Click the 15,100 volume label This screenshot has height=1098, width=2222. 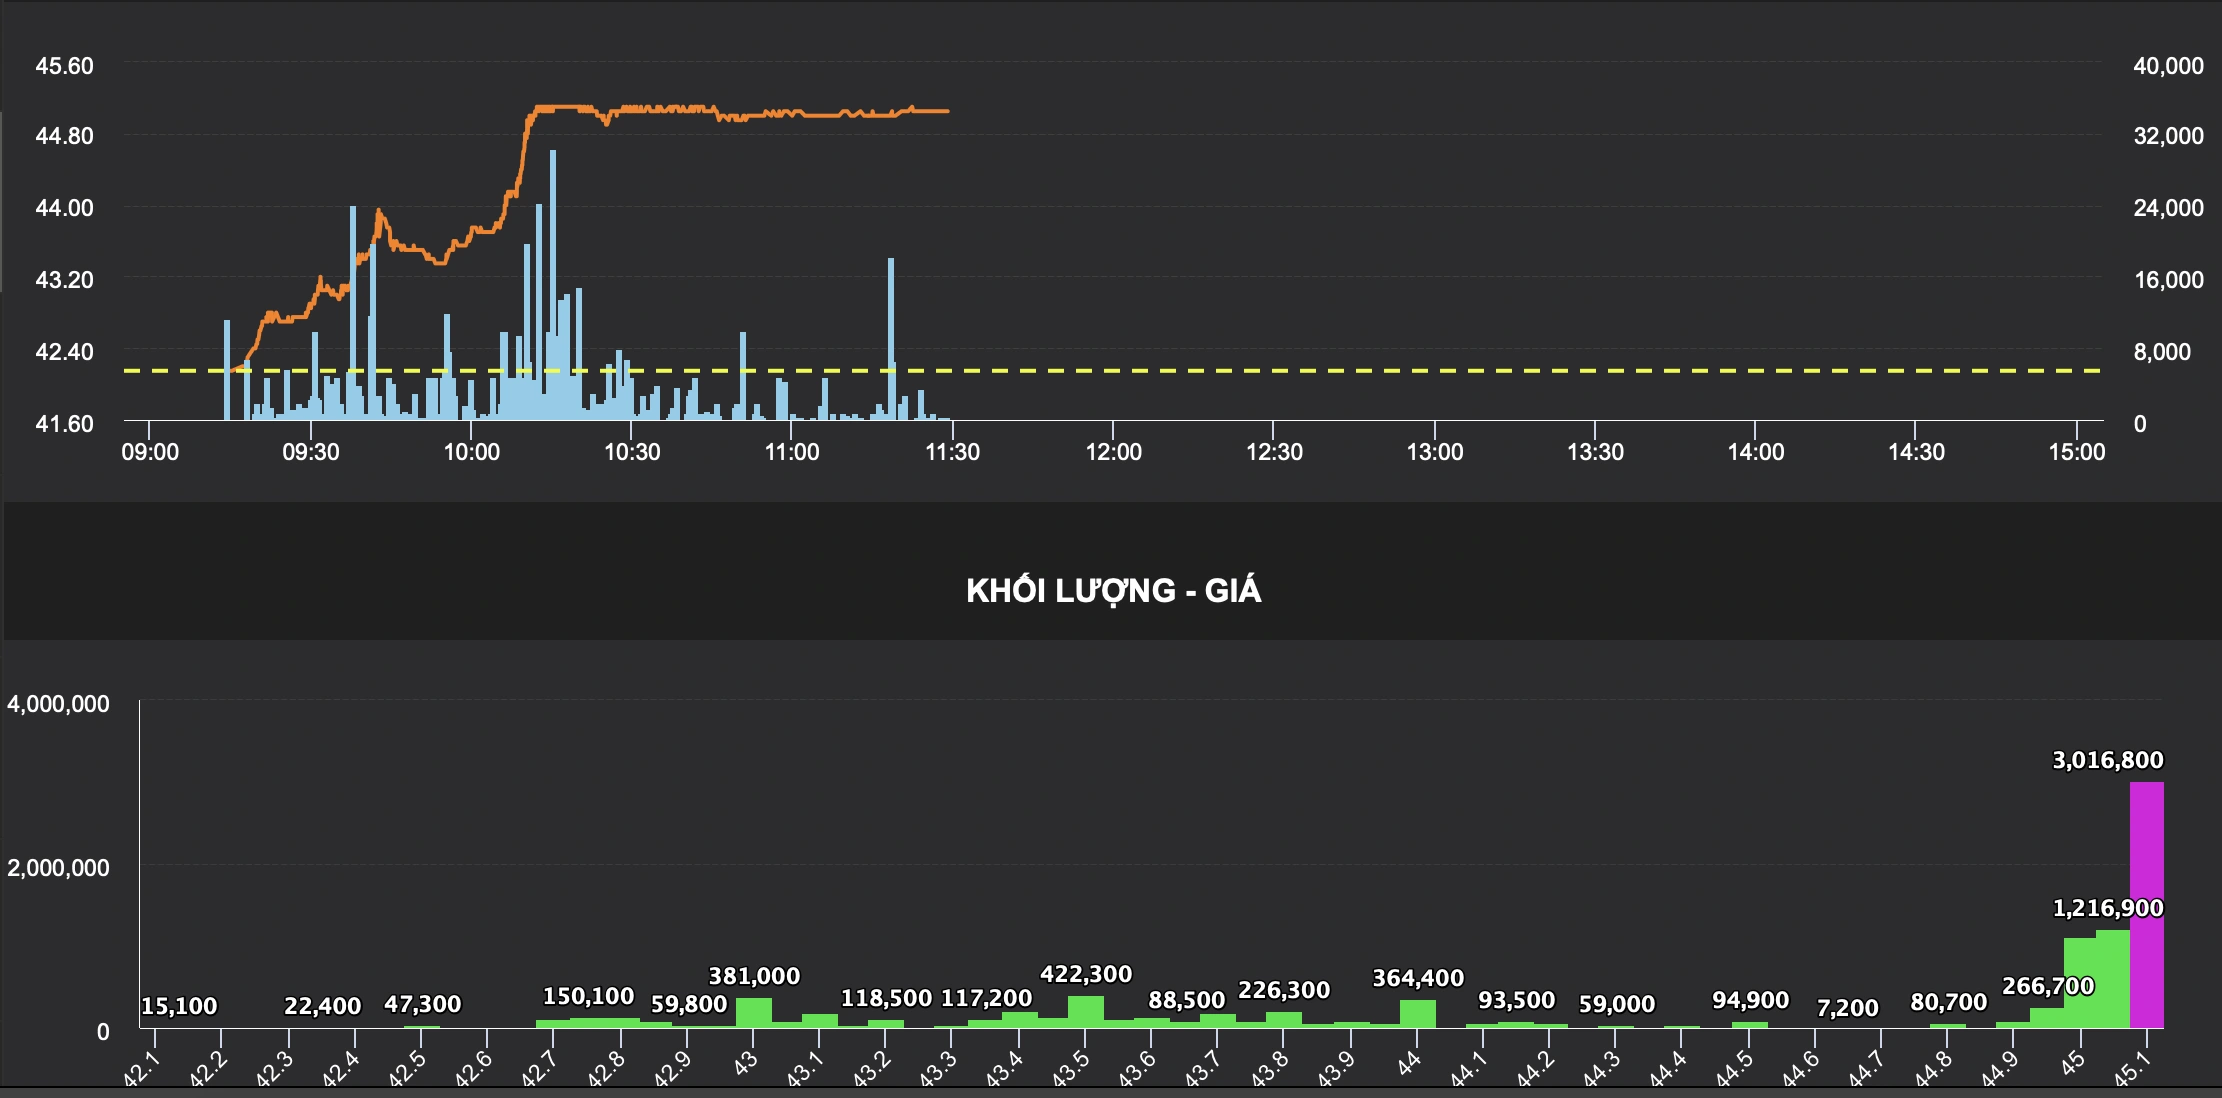[x=179, y=1006]
